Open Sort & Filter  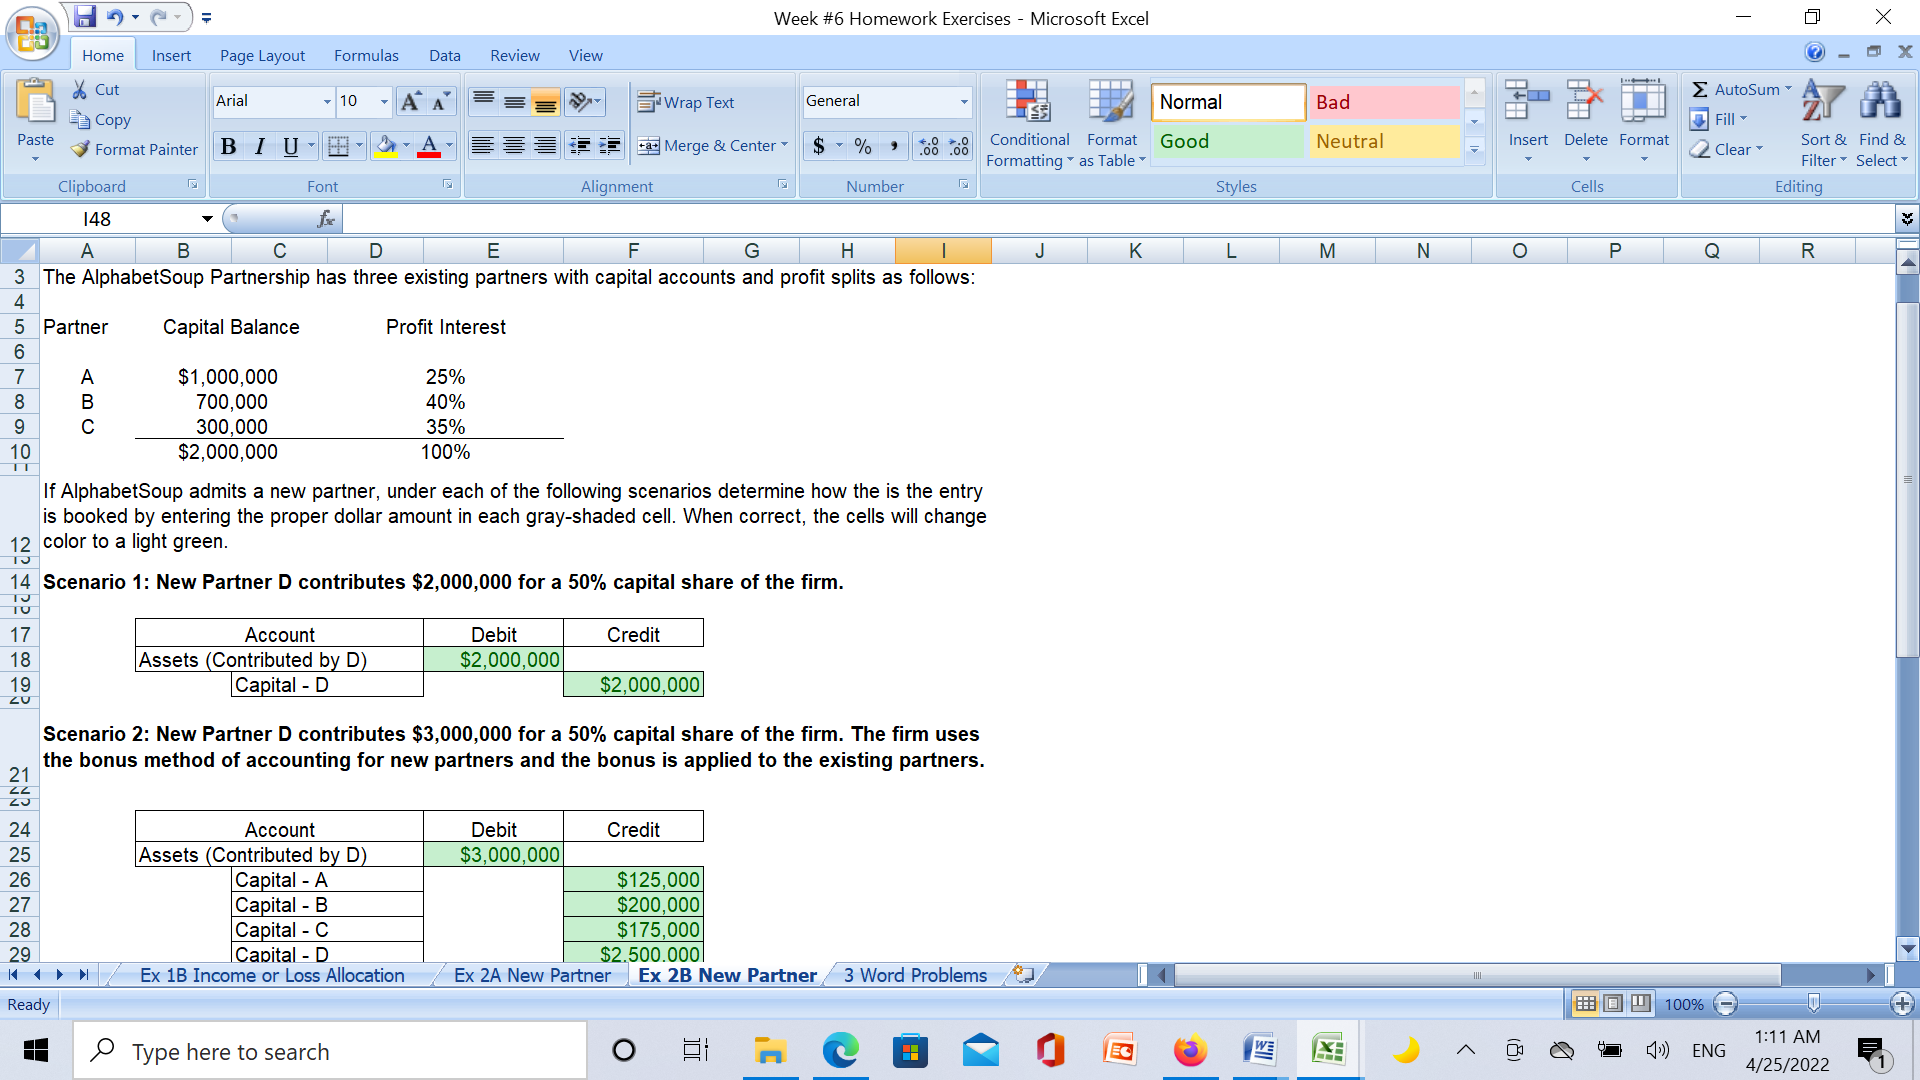point(1822,122)
